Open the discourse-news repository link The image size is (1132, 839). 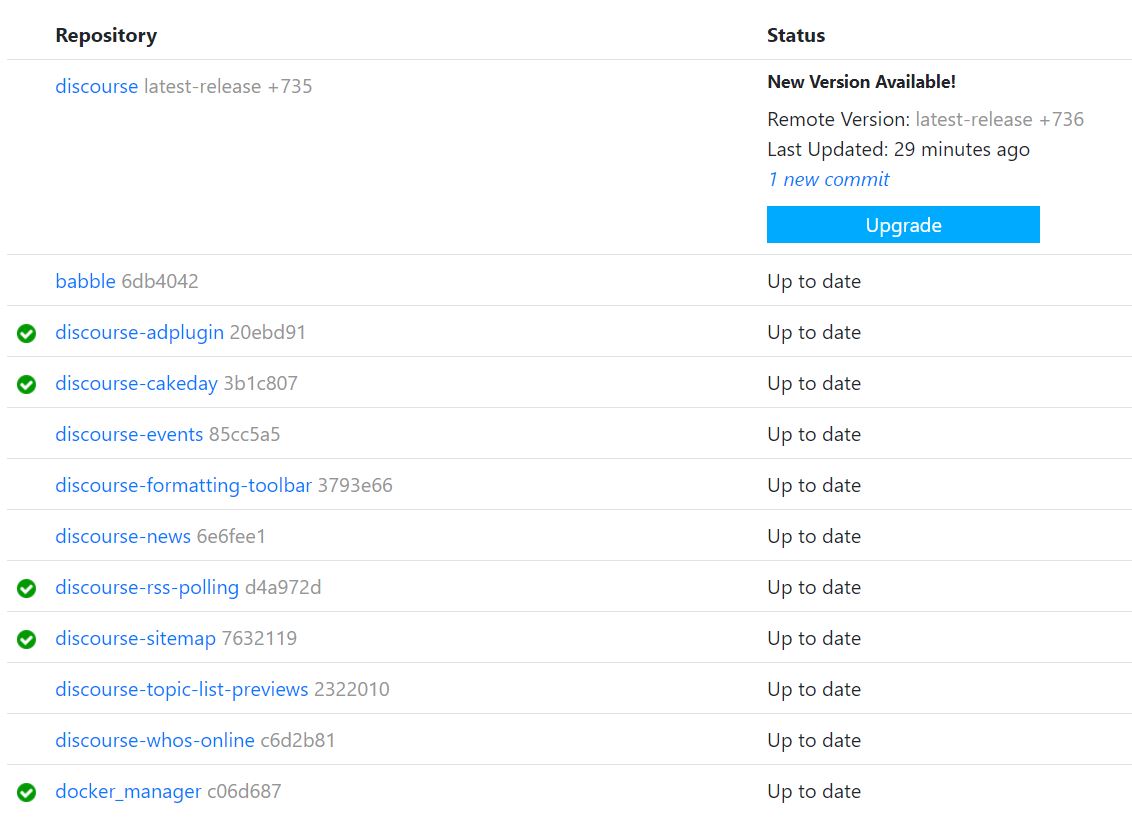pos(123,536)
